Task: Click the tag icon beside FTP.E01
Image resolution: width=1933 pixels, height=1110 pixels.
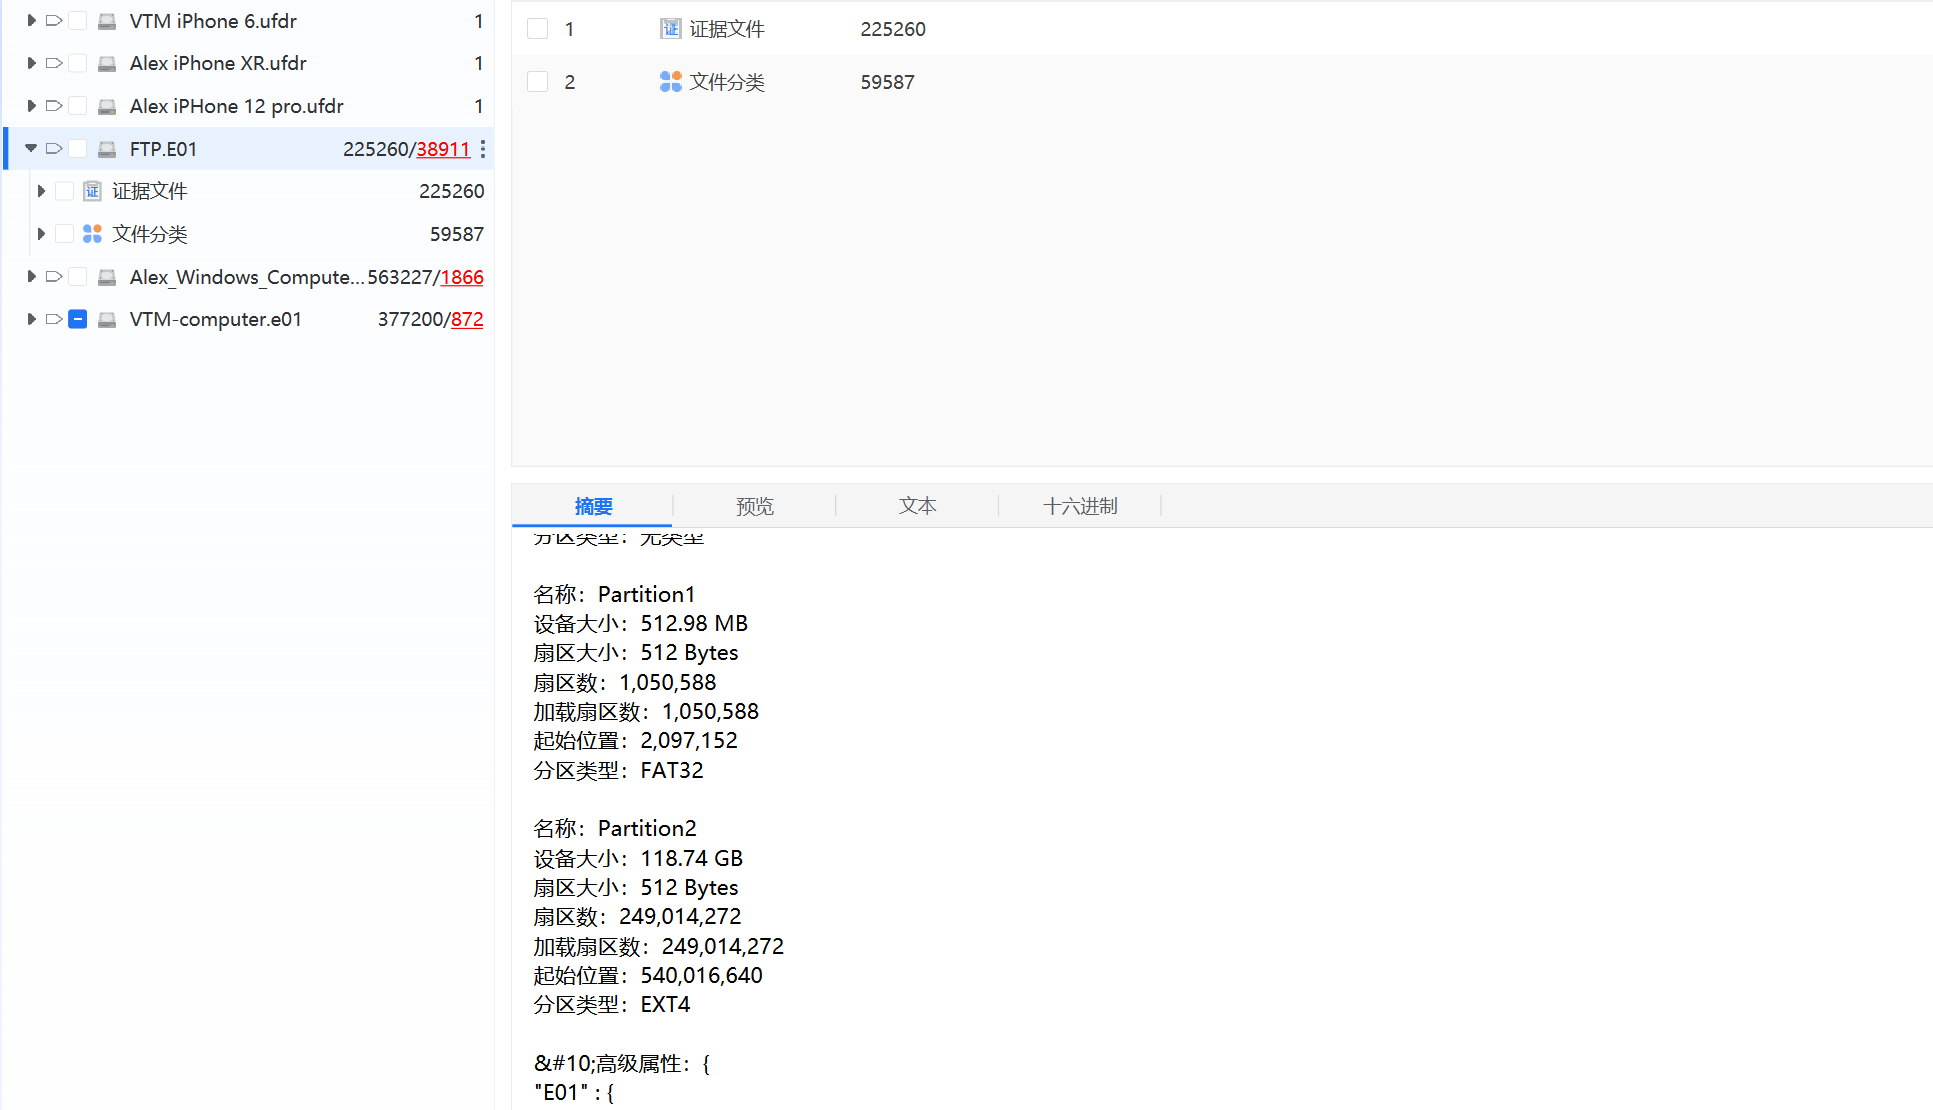Action: [54, 149]
